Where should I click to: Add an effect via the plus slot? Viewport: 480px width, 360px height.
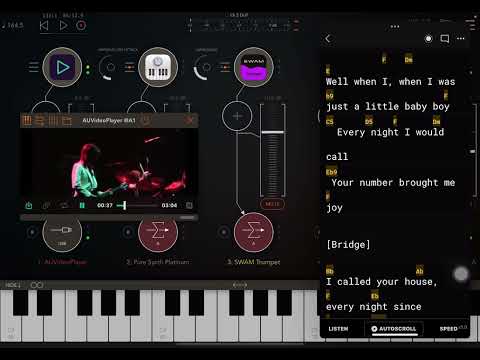(237, 116)
